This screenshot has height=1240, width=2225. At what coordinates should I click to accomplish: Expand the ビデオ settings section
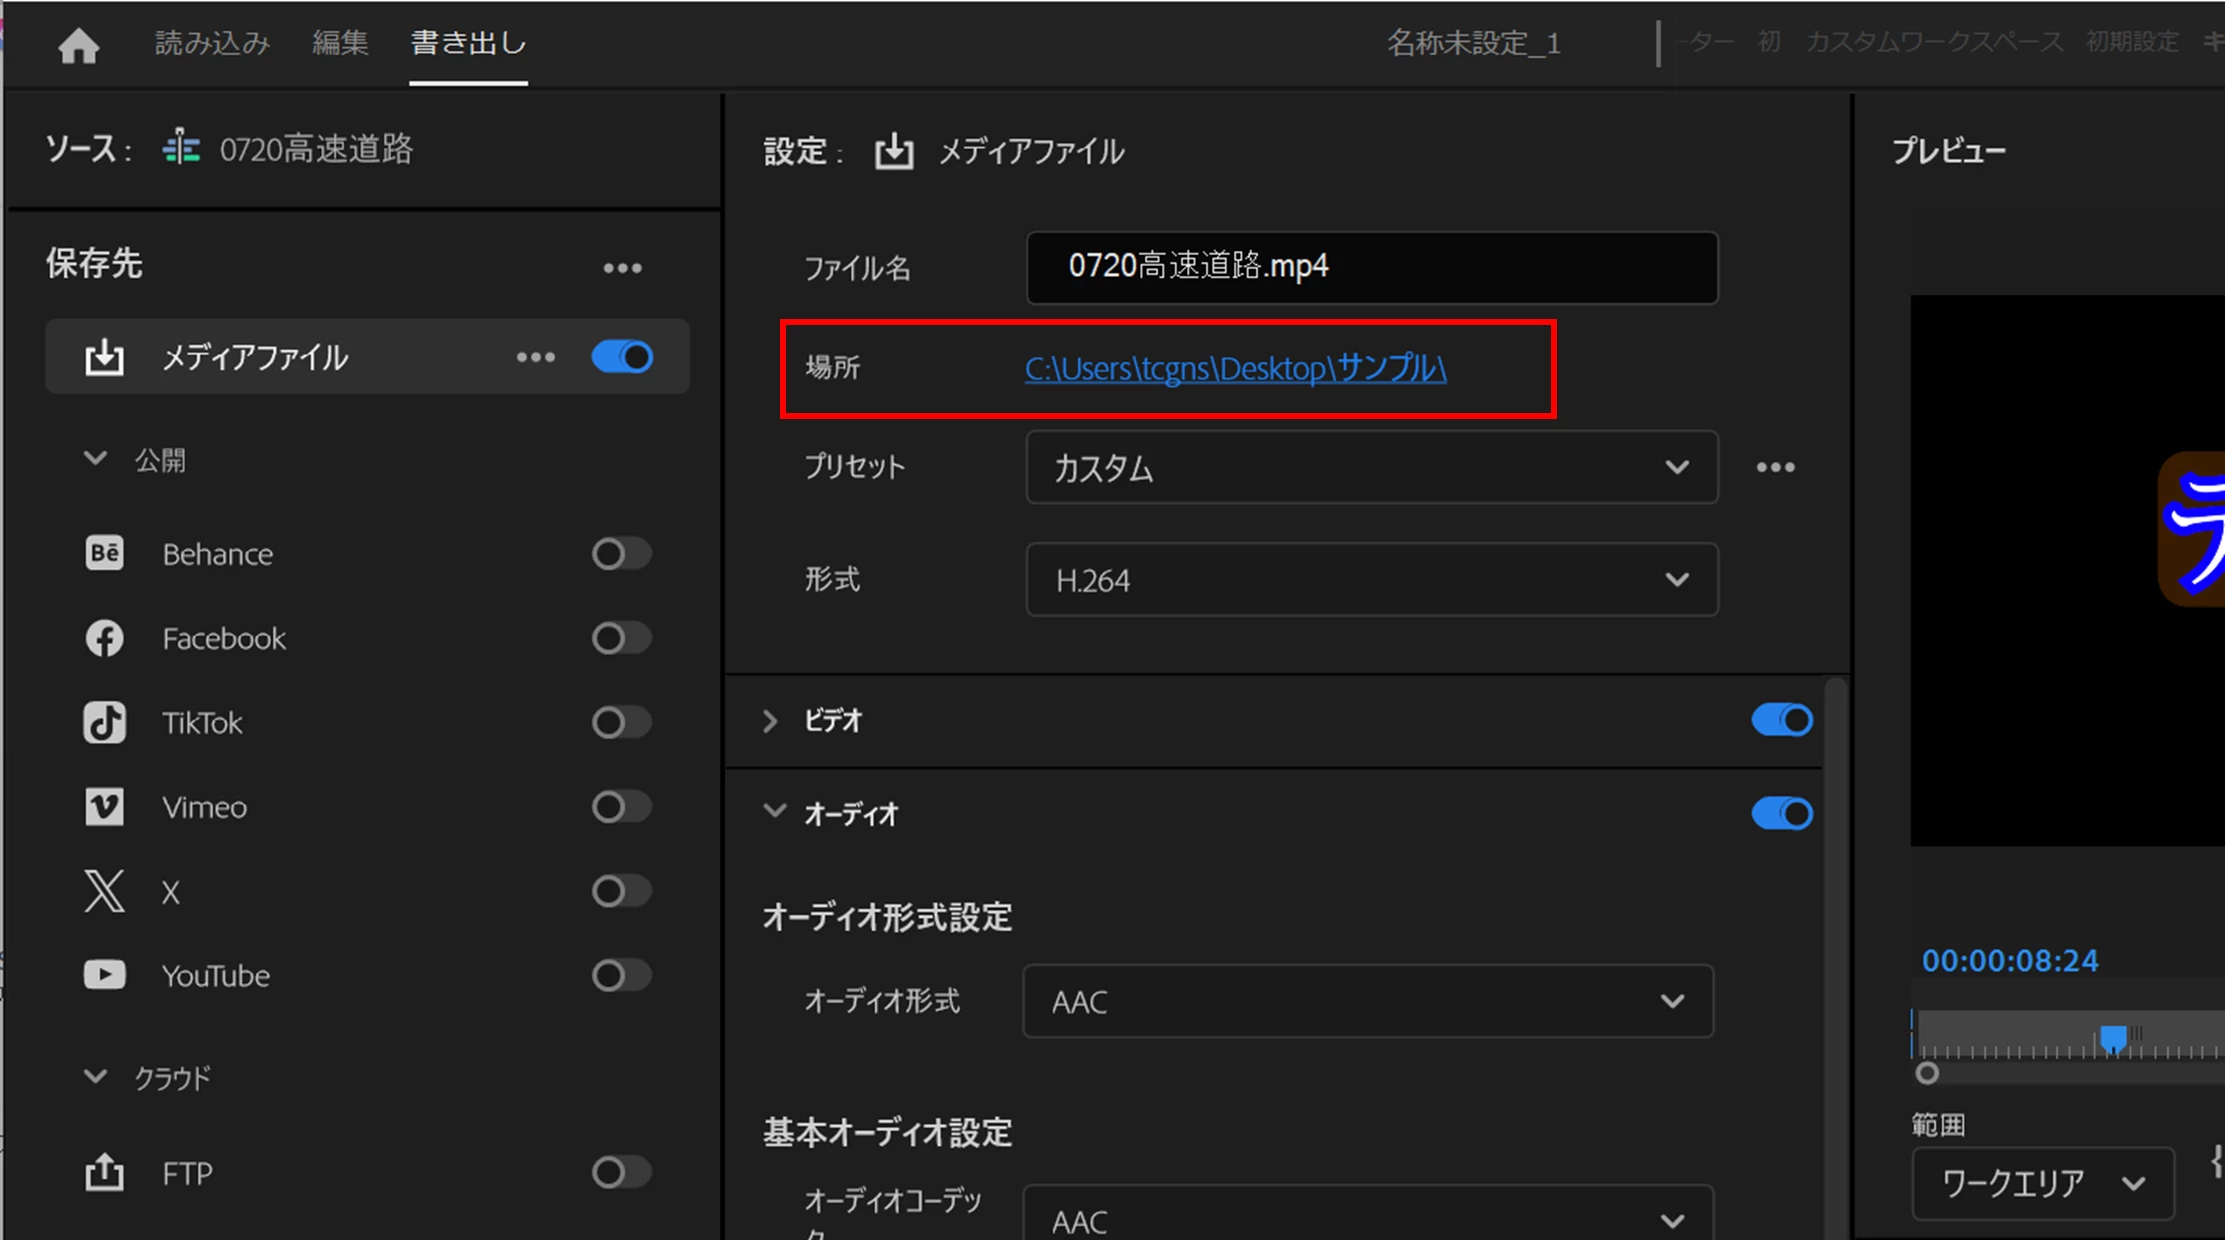point(770,721)
